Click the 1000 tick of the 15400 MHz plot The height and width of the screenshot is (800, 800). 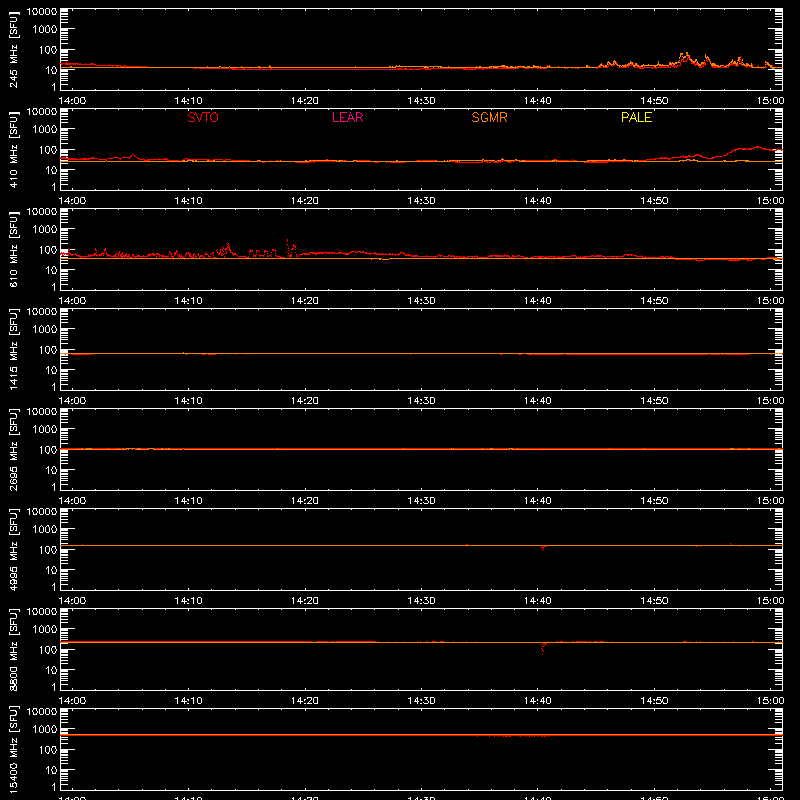(x=45, y=729)
